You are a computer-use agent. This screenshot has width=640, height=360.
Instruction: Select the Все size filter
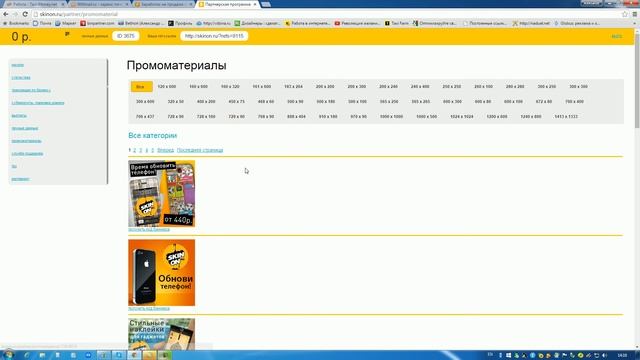click(141, 87)
